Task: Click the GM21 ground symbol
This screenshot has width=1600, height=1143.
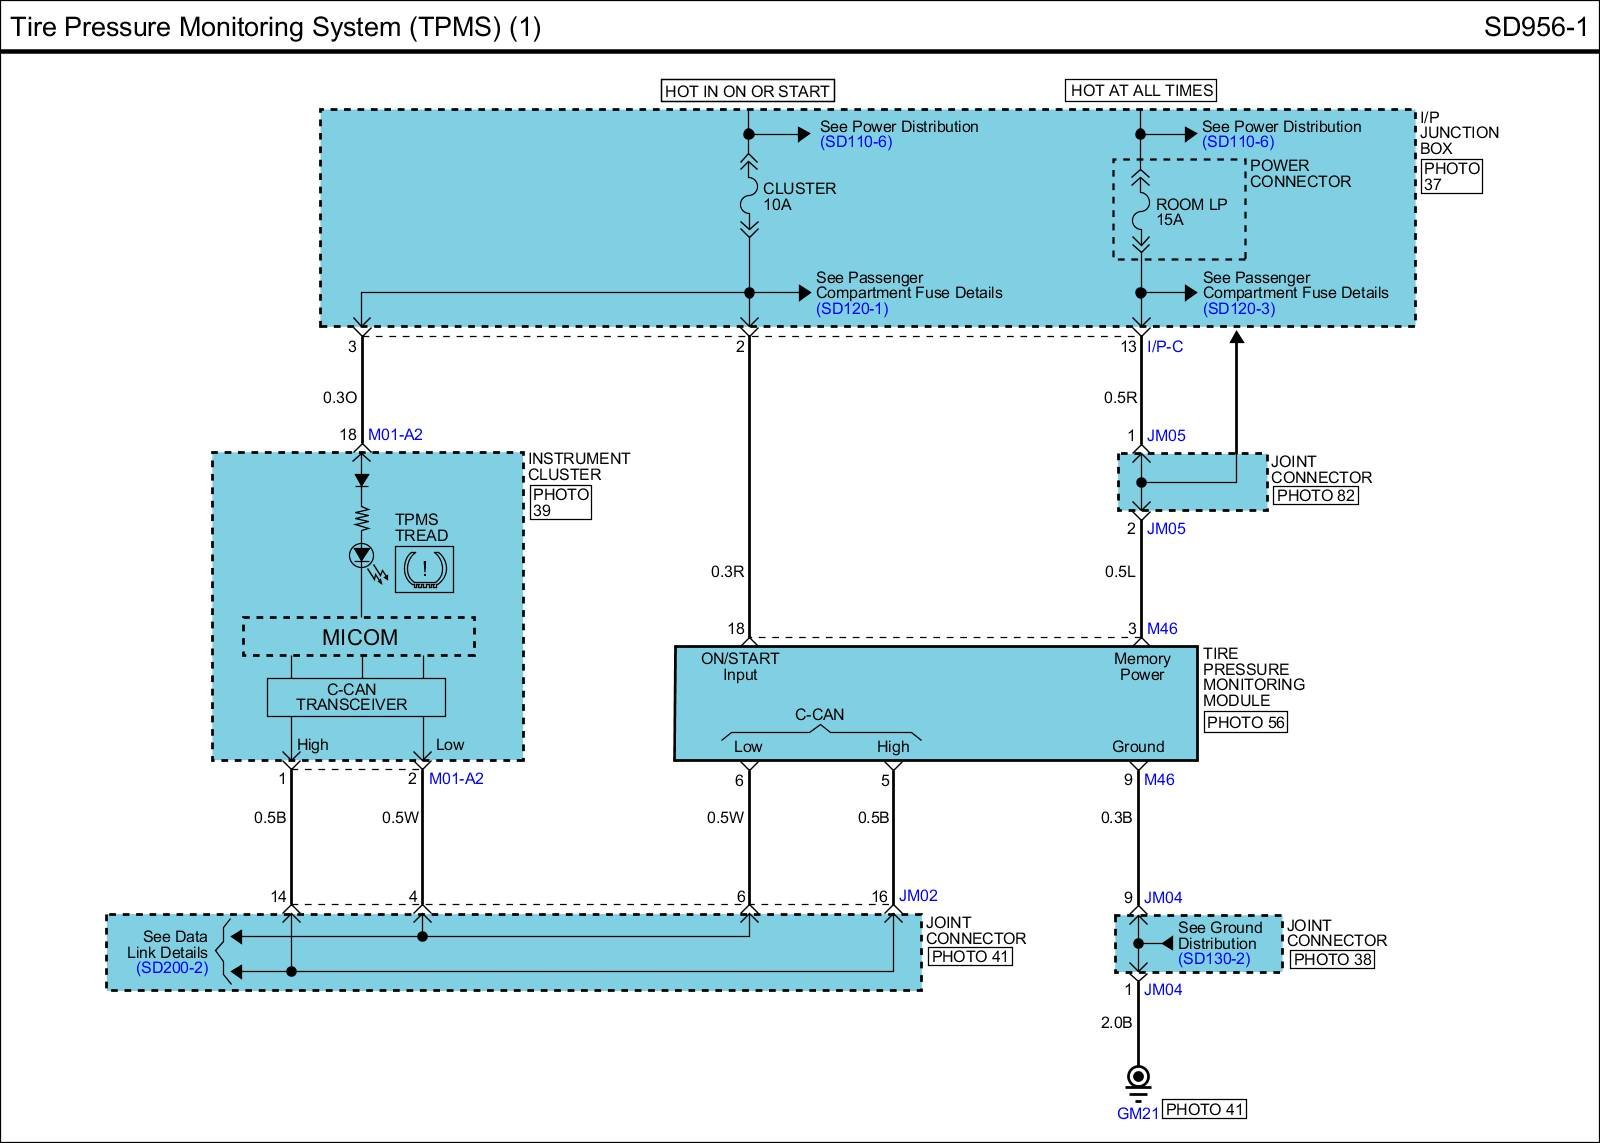Action: (1138, 1078)
